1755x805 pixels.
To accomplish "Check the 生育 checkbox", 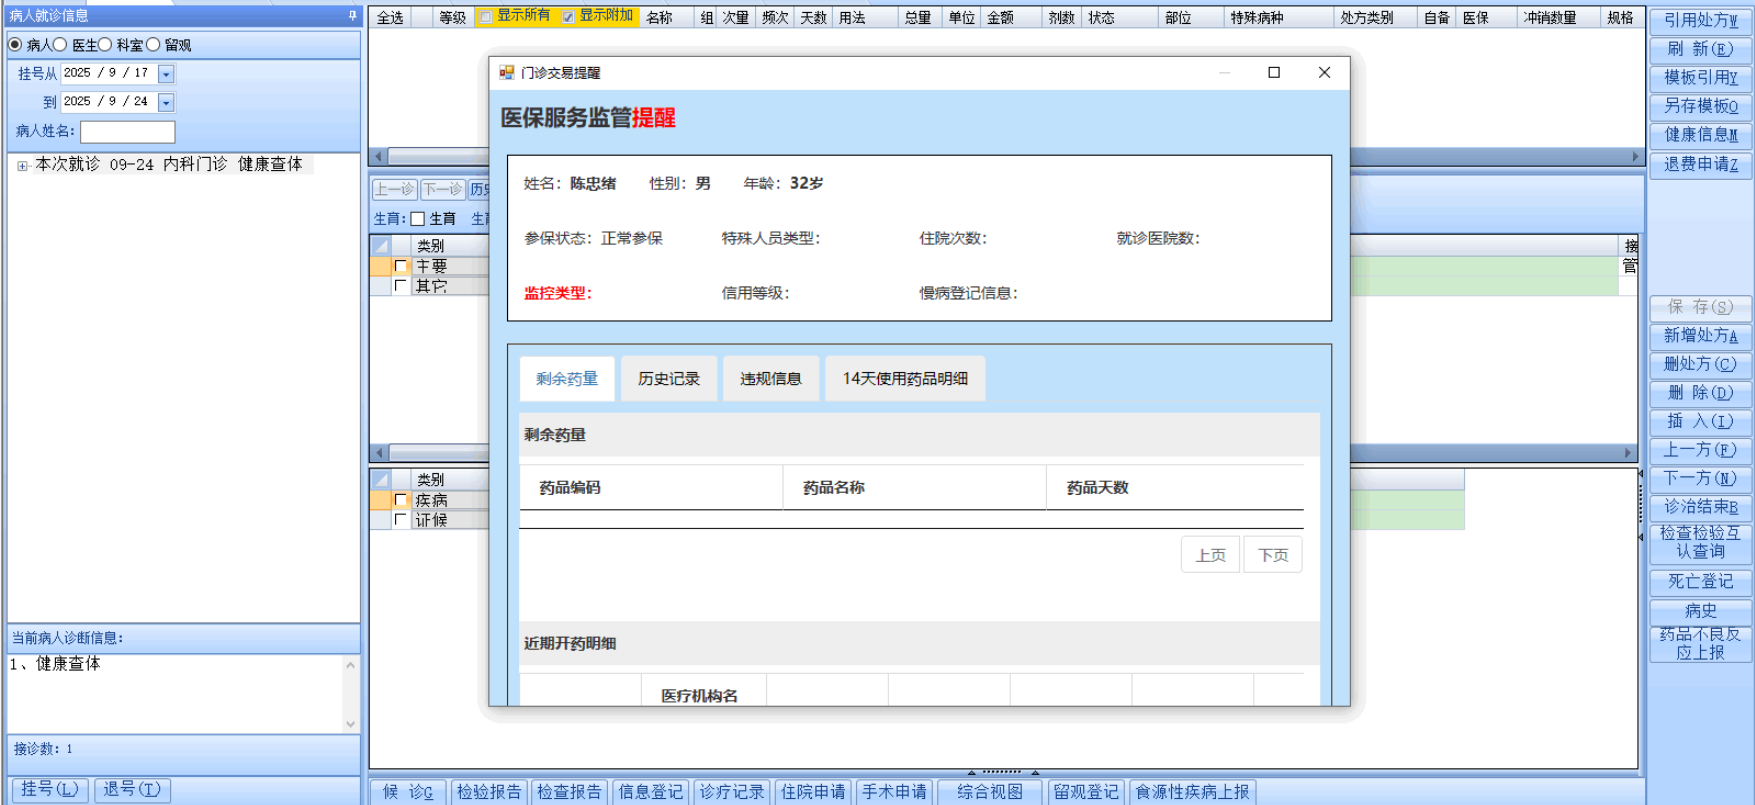I will (418, 219).
